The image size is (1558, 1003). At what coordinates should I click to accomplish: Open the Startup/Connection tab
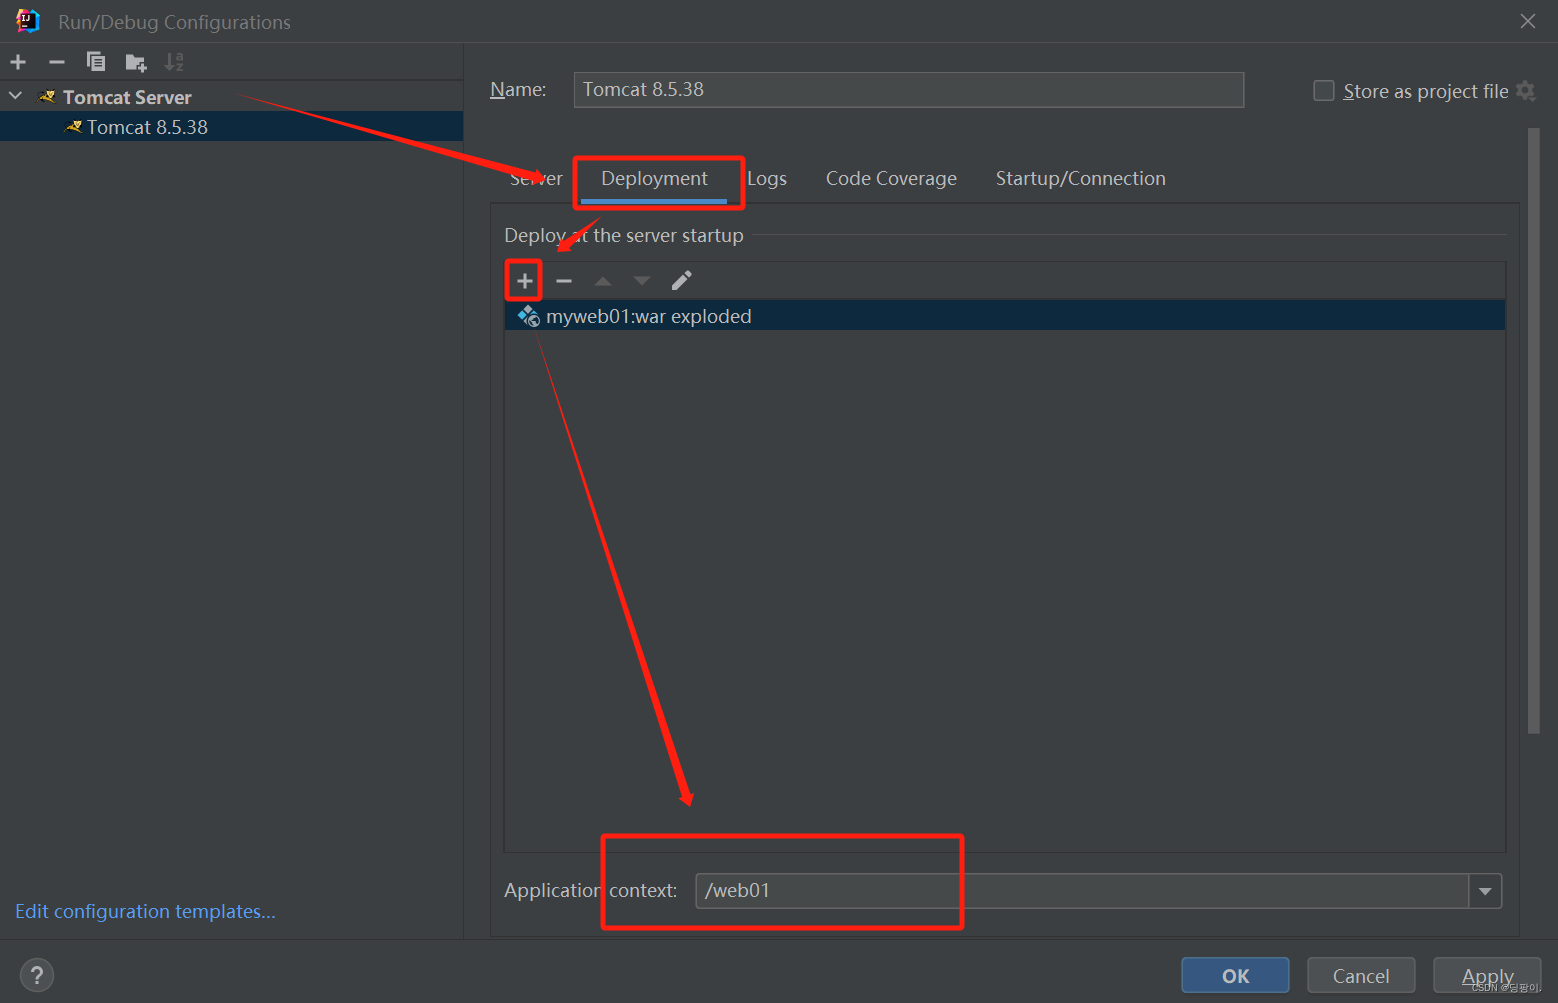[1080, 178]
